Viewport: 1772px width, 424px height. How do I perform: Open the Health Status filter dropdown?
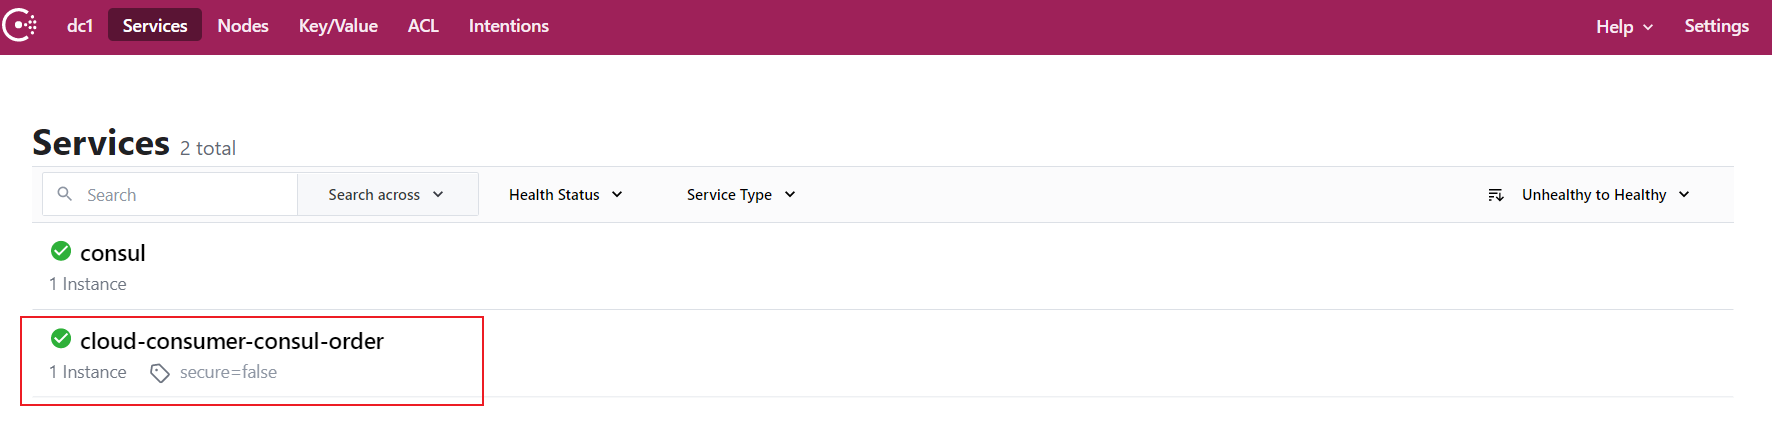coord(566,194)
